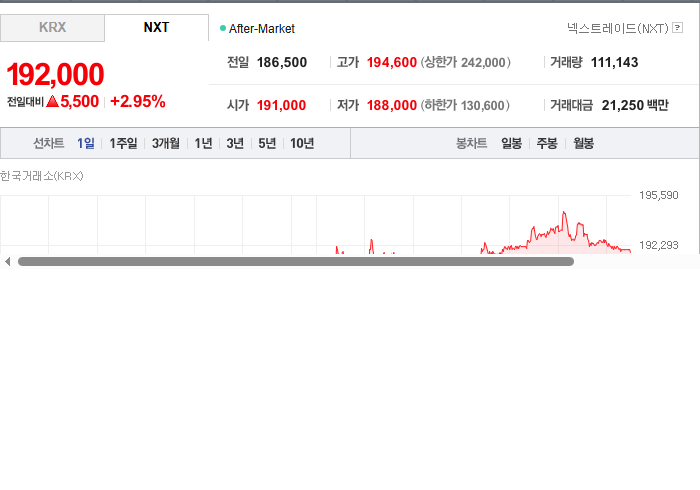Click the opening price 191,000
Screen dimensions: 700x490
pyautogui.click(x=281, y=105)
